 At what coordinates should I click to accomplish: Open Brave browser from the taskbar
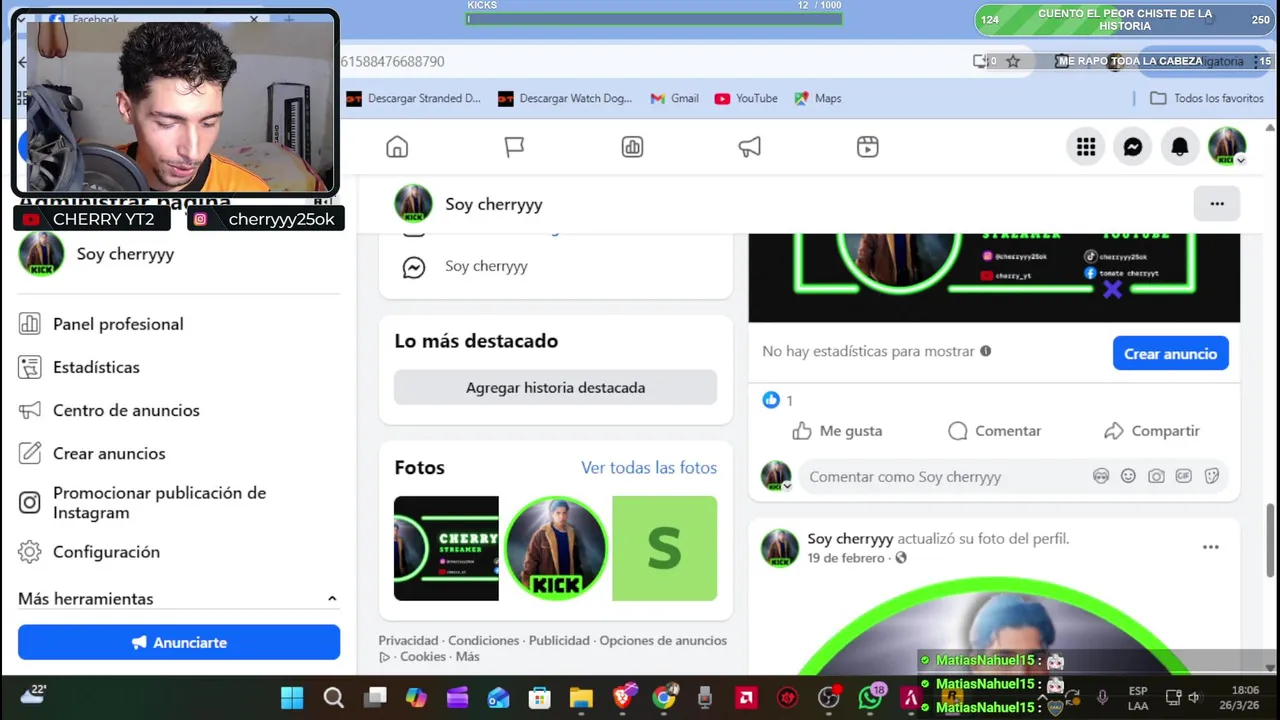pyautogui.click(x=622, y=698)
